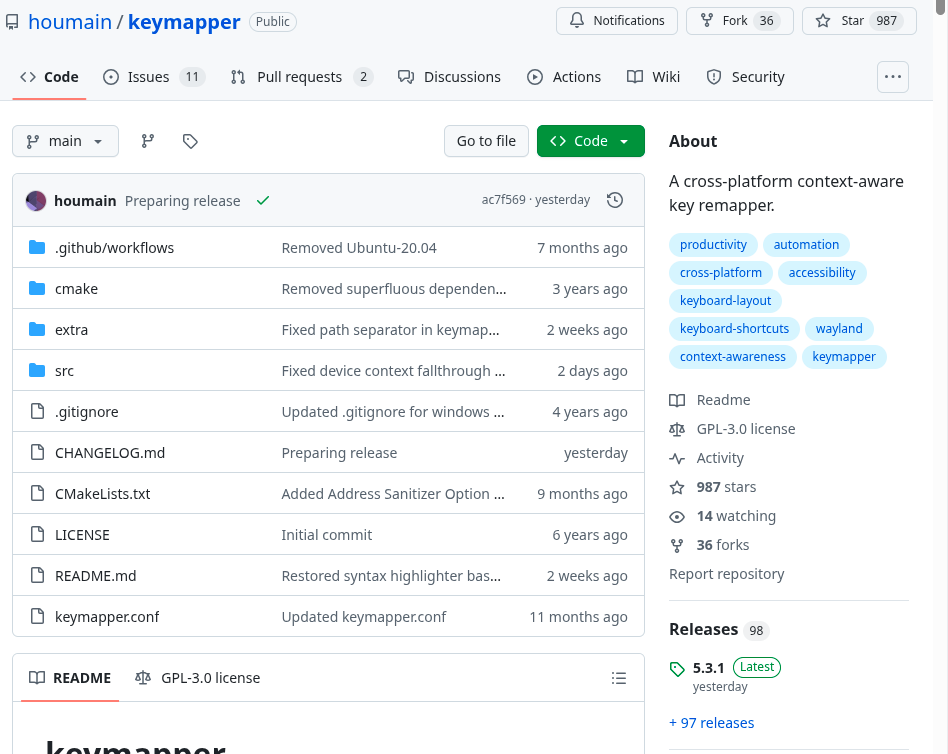The height and width of the screenshot is (754, 948).
Task: View commit history clock icon
Action: pos(615,200)
